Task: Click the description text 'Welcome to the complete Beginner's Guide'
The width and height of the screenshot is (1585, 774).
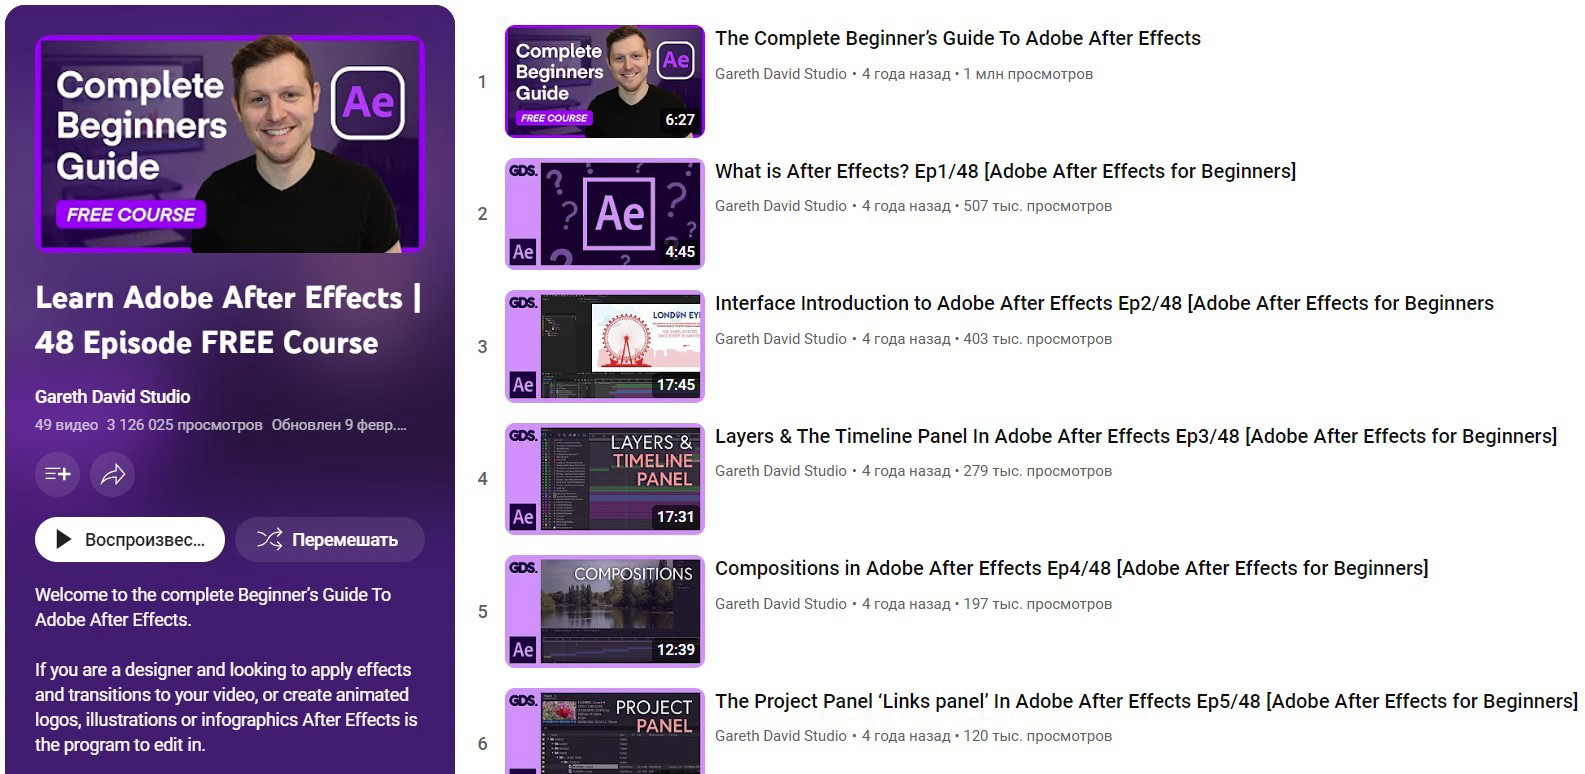Action: click(213, 607)
